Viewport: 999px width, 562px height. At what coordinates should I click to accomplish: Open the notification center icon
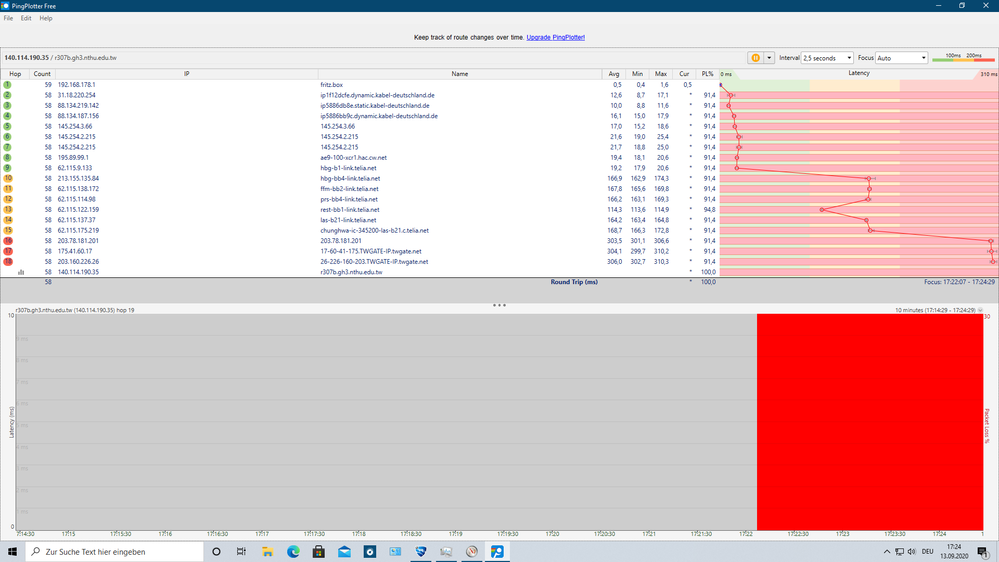click(983, 552)
